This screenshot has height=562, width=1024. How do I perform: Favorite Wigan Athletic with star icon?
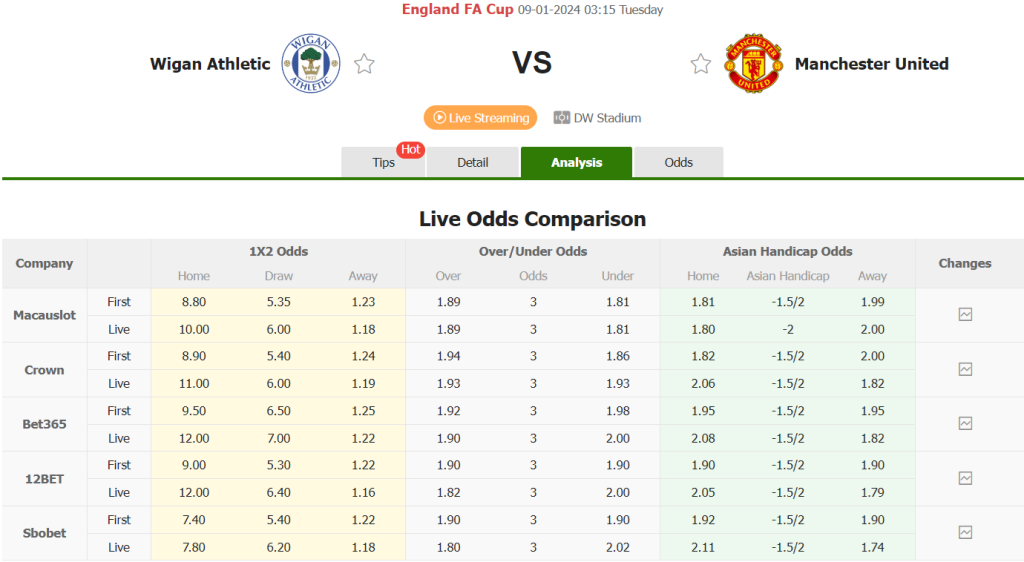(x=364, y=64)
